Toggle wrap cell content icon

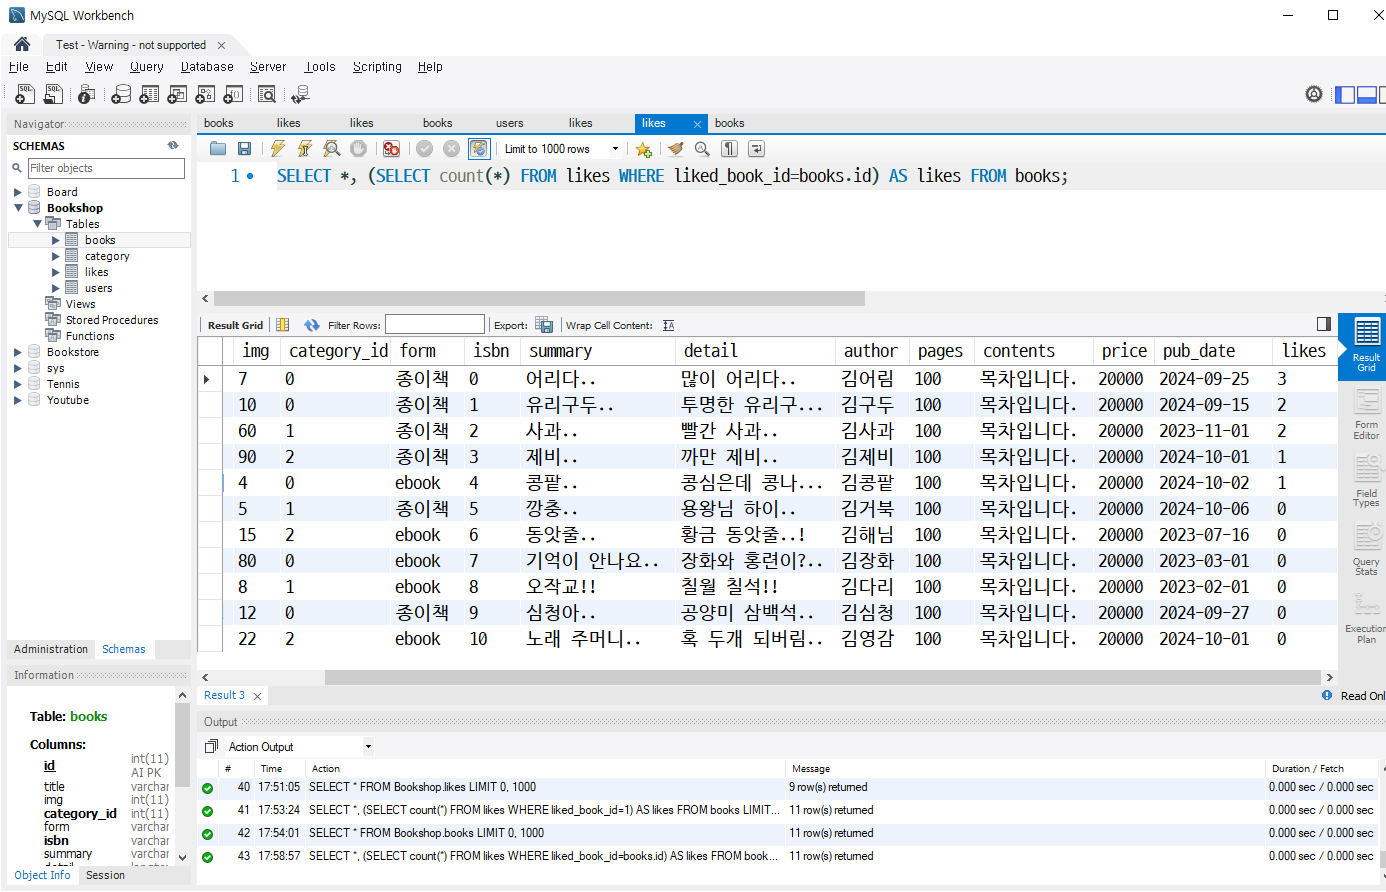click(668, 325)
